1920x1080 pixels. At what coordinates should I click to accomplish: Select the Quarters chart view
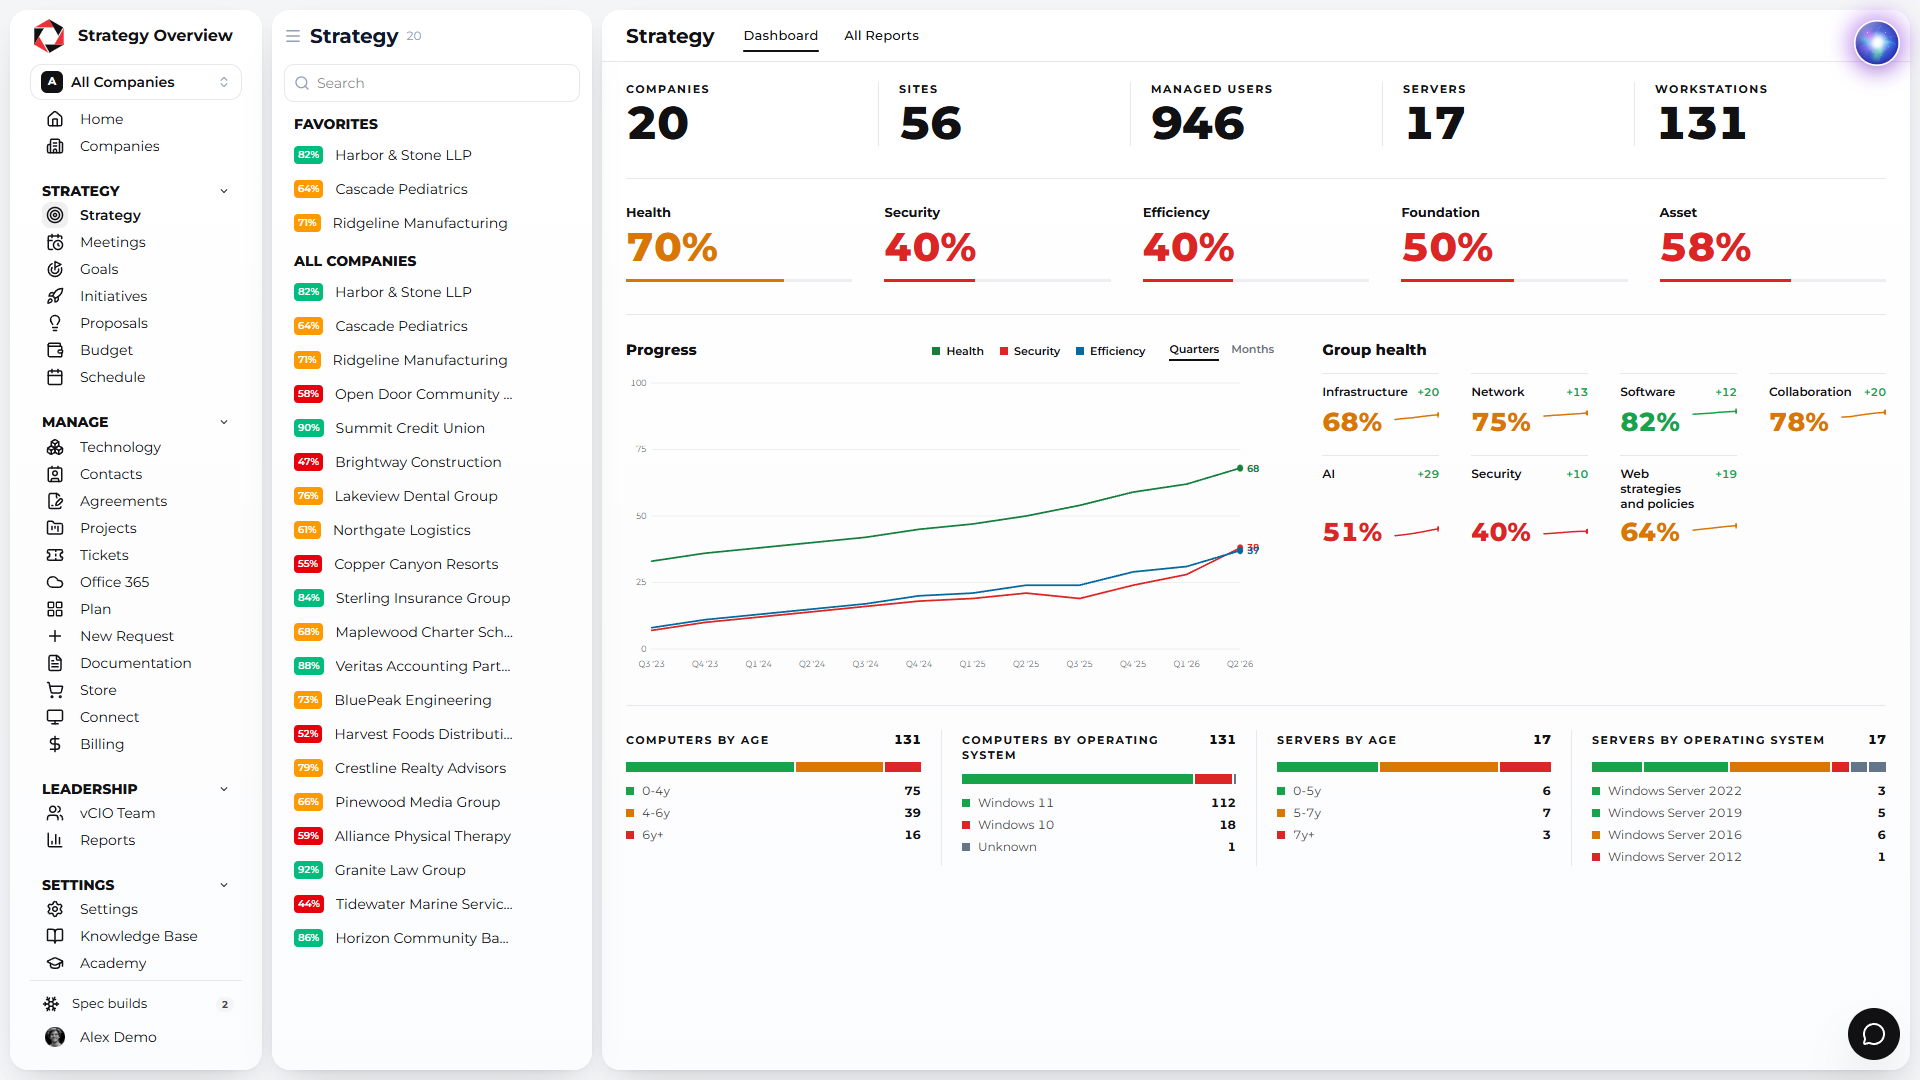[1194, 350]
